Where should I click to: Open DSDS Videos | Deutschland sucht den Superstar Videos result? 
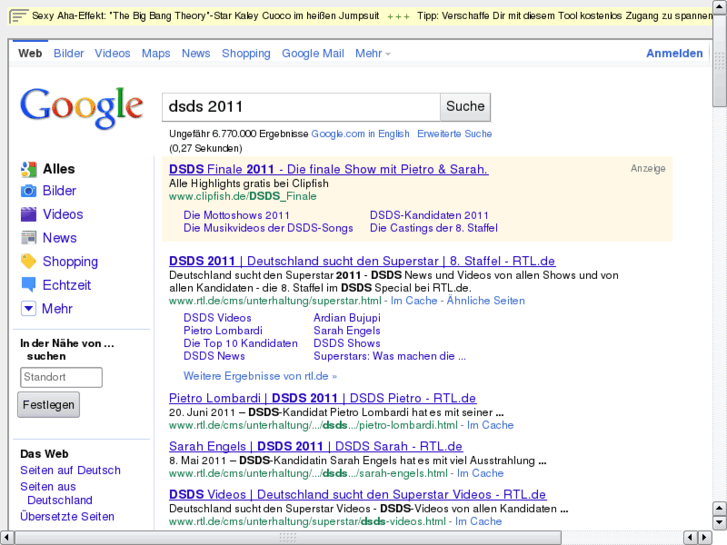tap(357, 494)
